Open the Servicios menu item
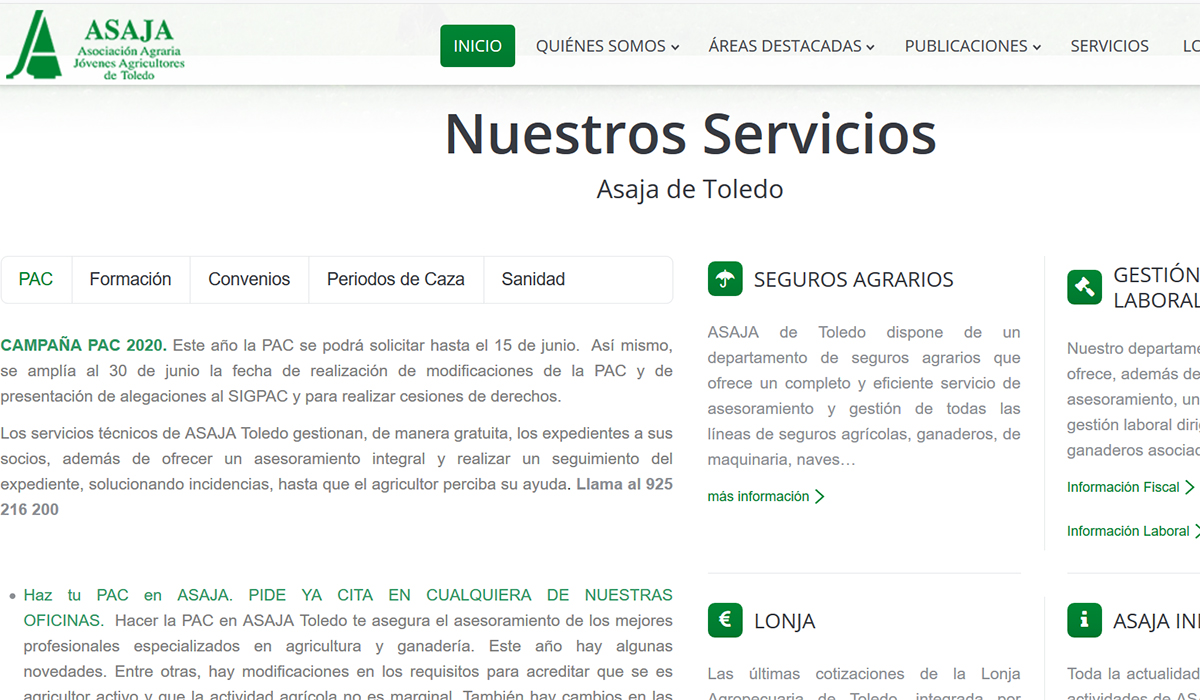This screenshot has width=1200, height=700. 1109,46
